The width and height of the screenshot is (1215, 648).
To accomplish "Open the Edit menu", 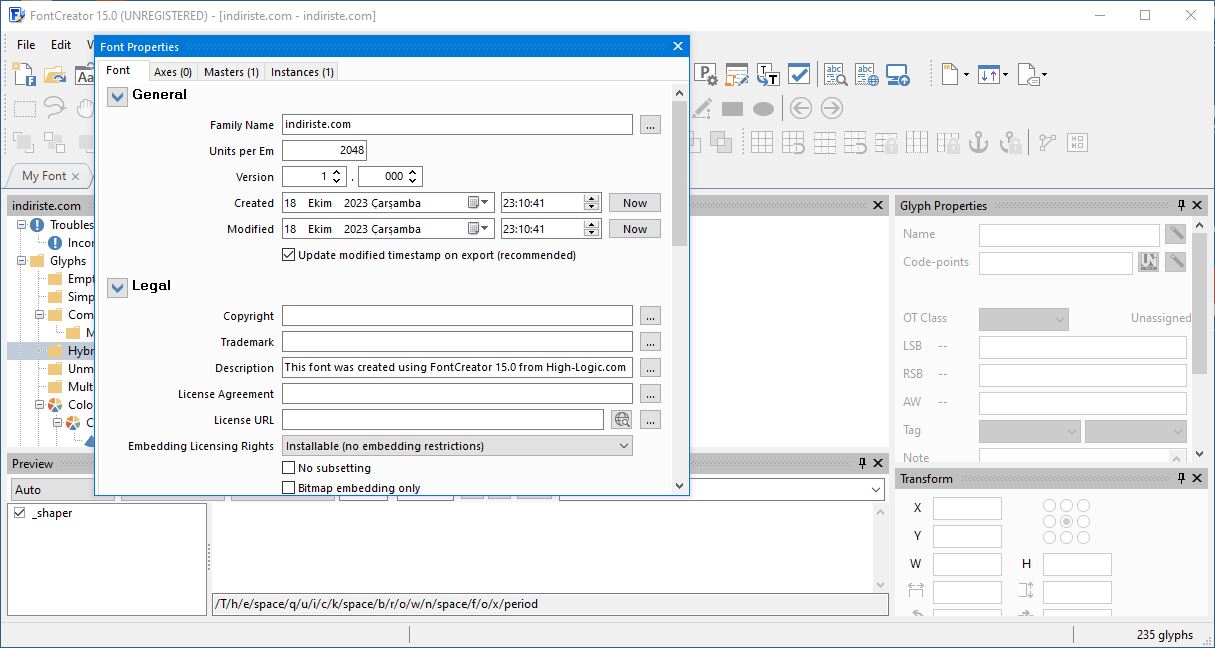I will tap(61, 45).
